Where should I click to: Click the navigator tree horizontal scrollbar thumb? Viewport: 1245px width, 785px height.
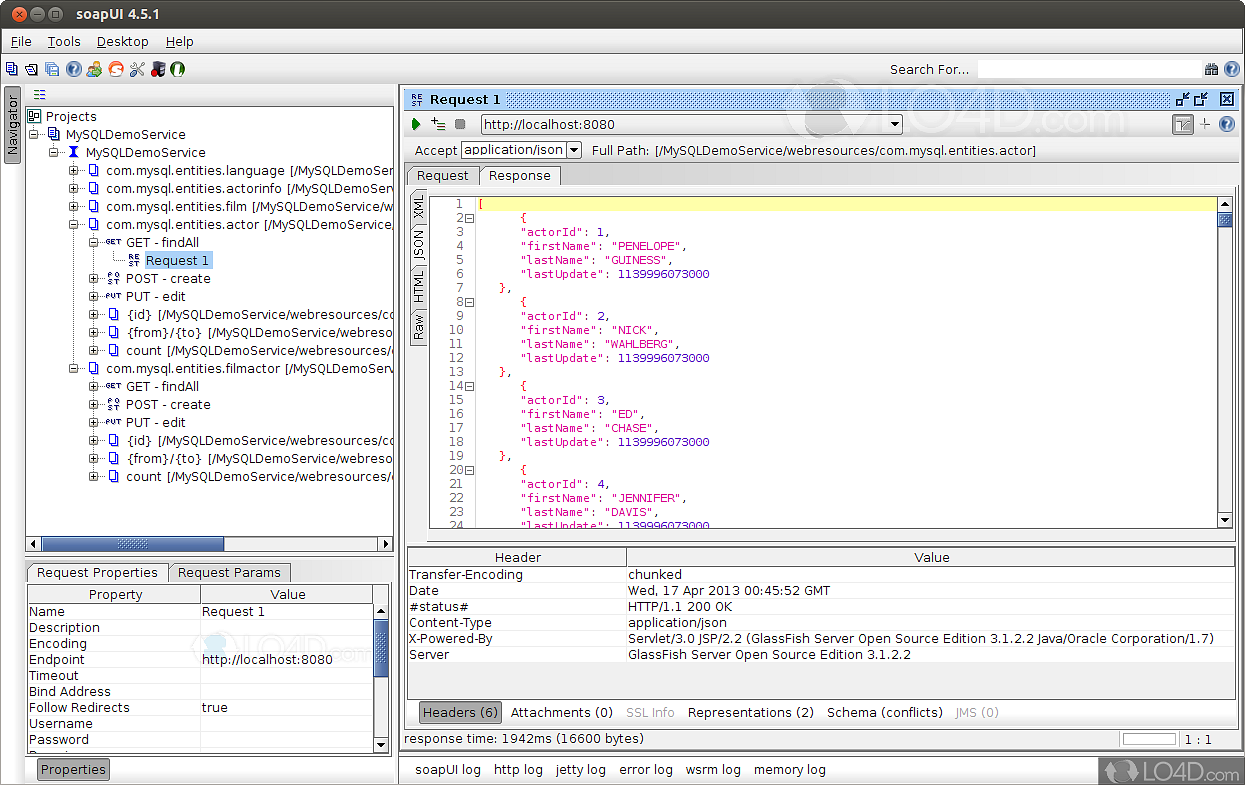tap(132, 544)
